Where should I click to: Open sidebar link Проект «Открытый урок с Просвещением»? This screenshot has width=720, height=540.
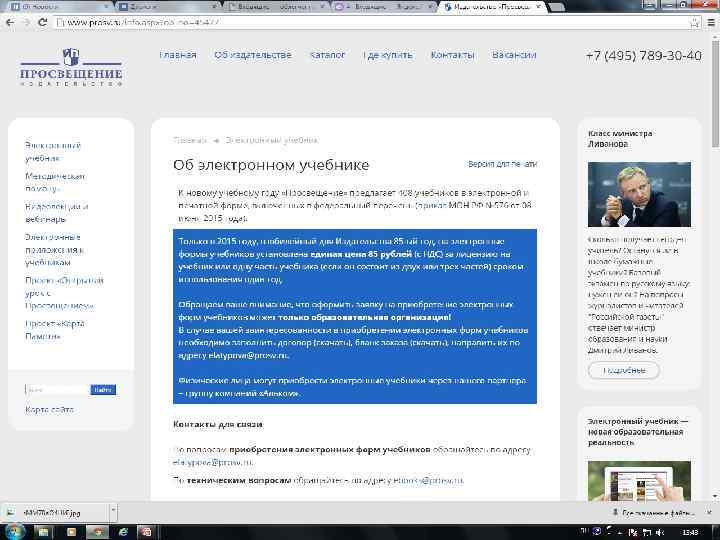point(64,293)
